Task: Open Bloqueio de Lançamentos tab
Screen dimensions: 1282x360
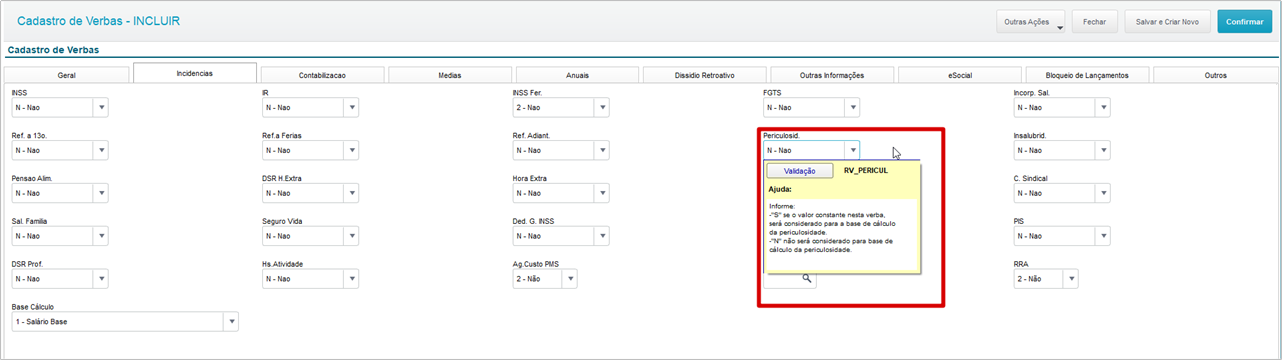Action: (x=1087, y=75)
